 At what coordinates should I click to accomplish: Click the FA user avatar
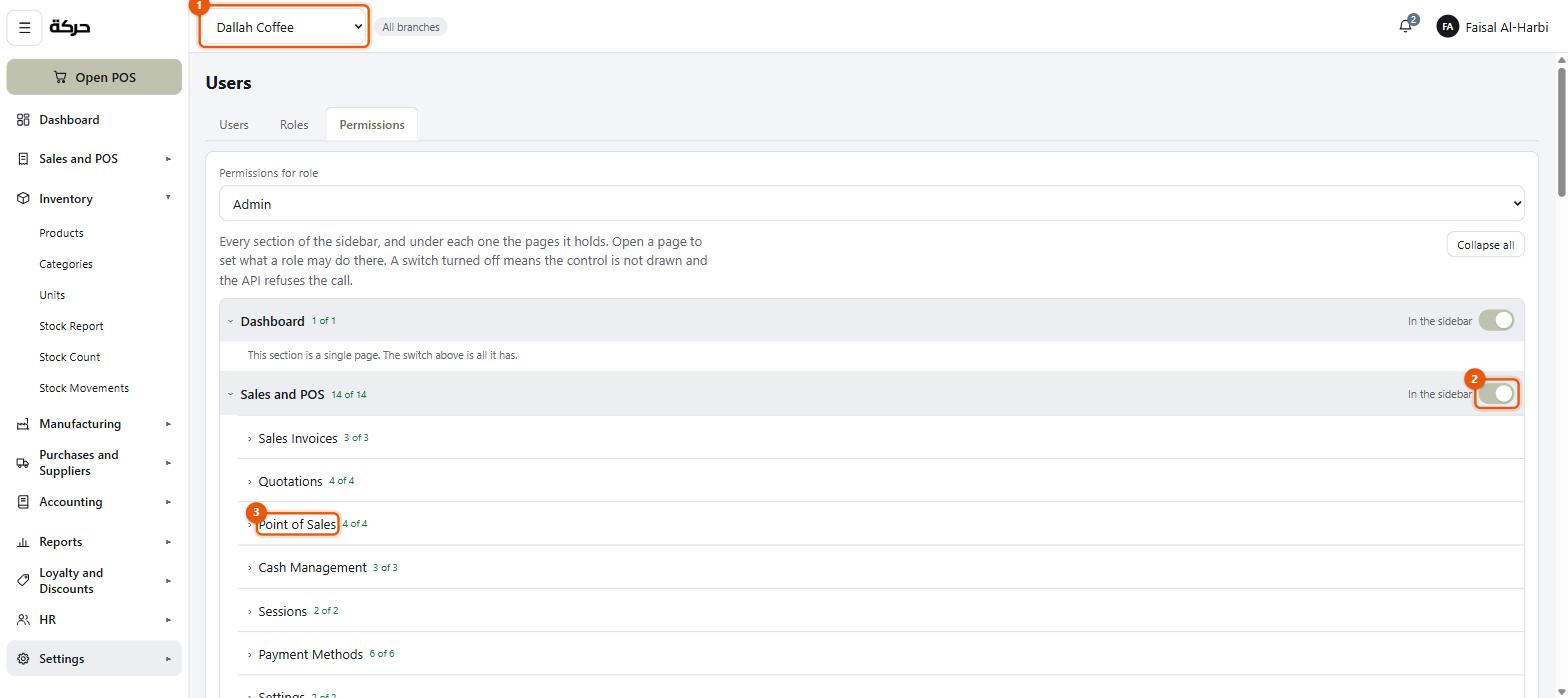(1447, 27)
